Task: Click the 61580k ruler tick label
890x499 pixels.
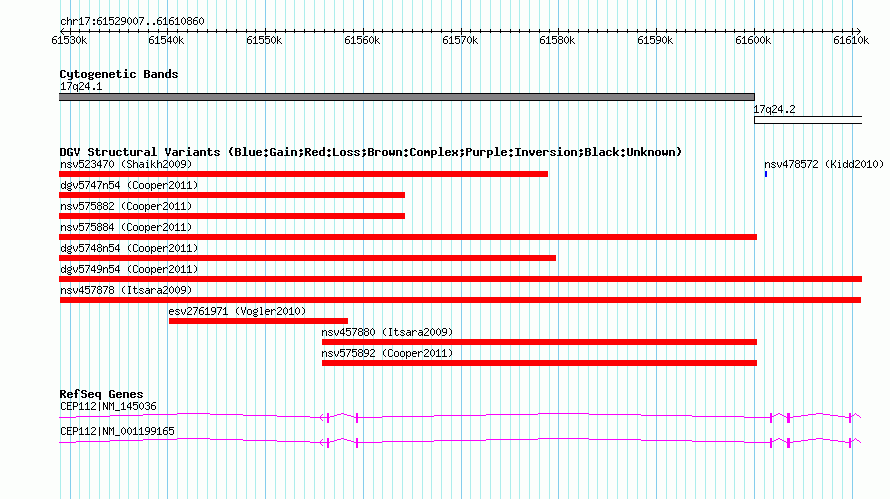Action: click(x=557, y=40)
